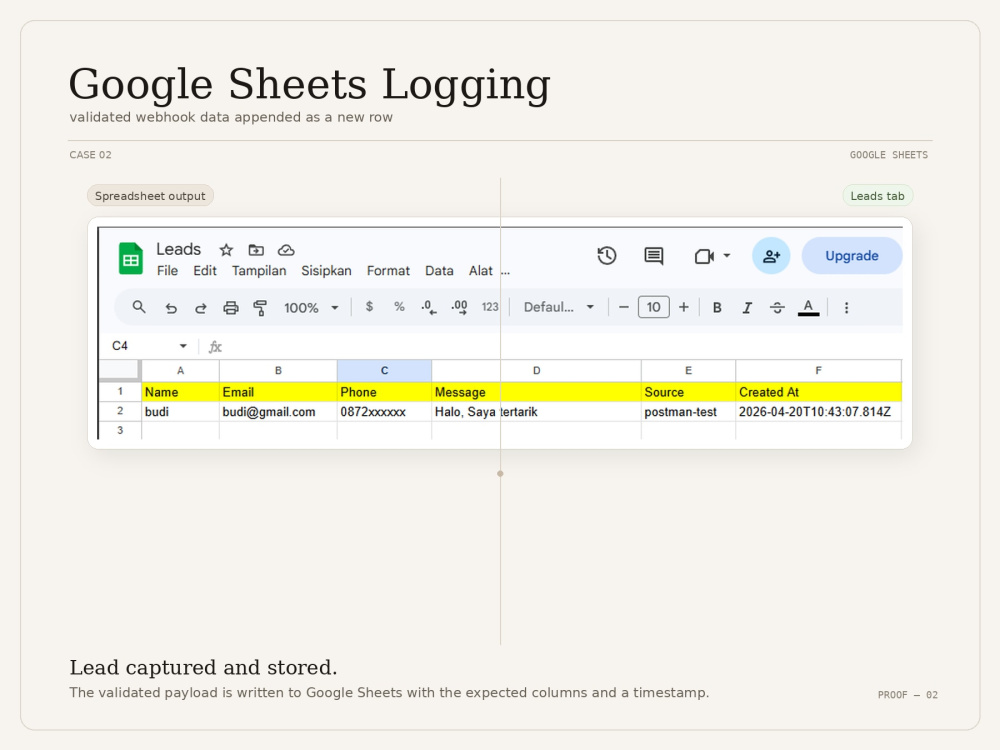Click the Message header cell

tap(536, 392)
